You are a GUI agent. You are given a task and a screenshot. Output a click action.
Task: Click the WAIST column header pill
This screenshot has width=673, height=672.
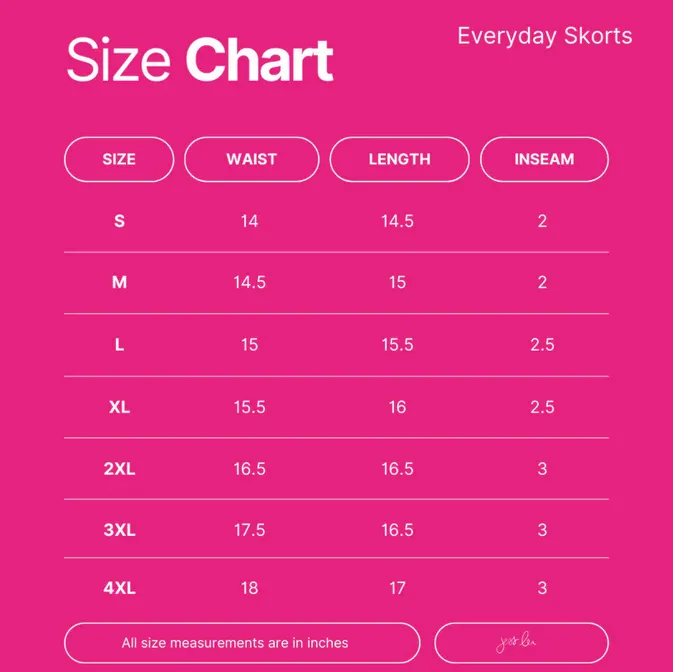pyautogui.click(x=252, y=159)
